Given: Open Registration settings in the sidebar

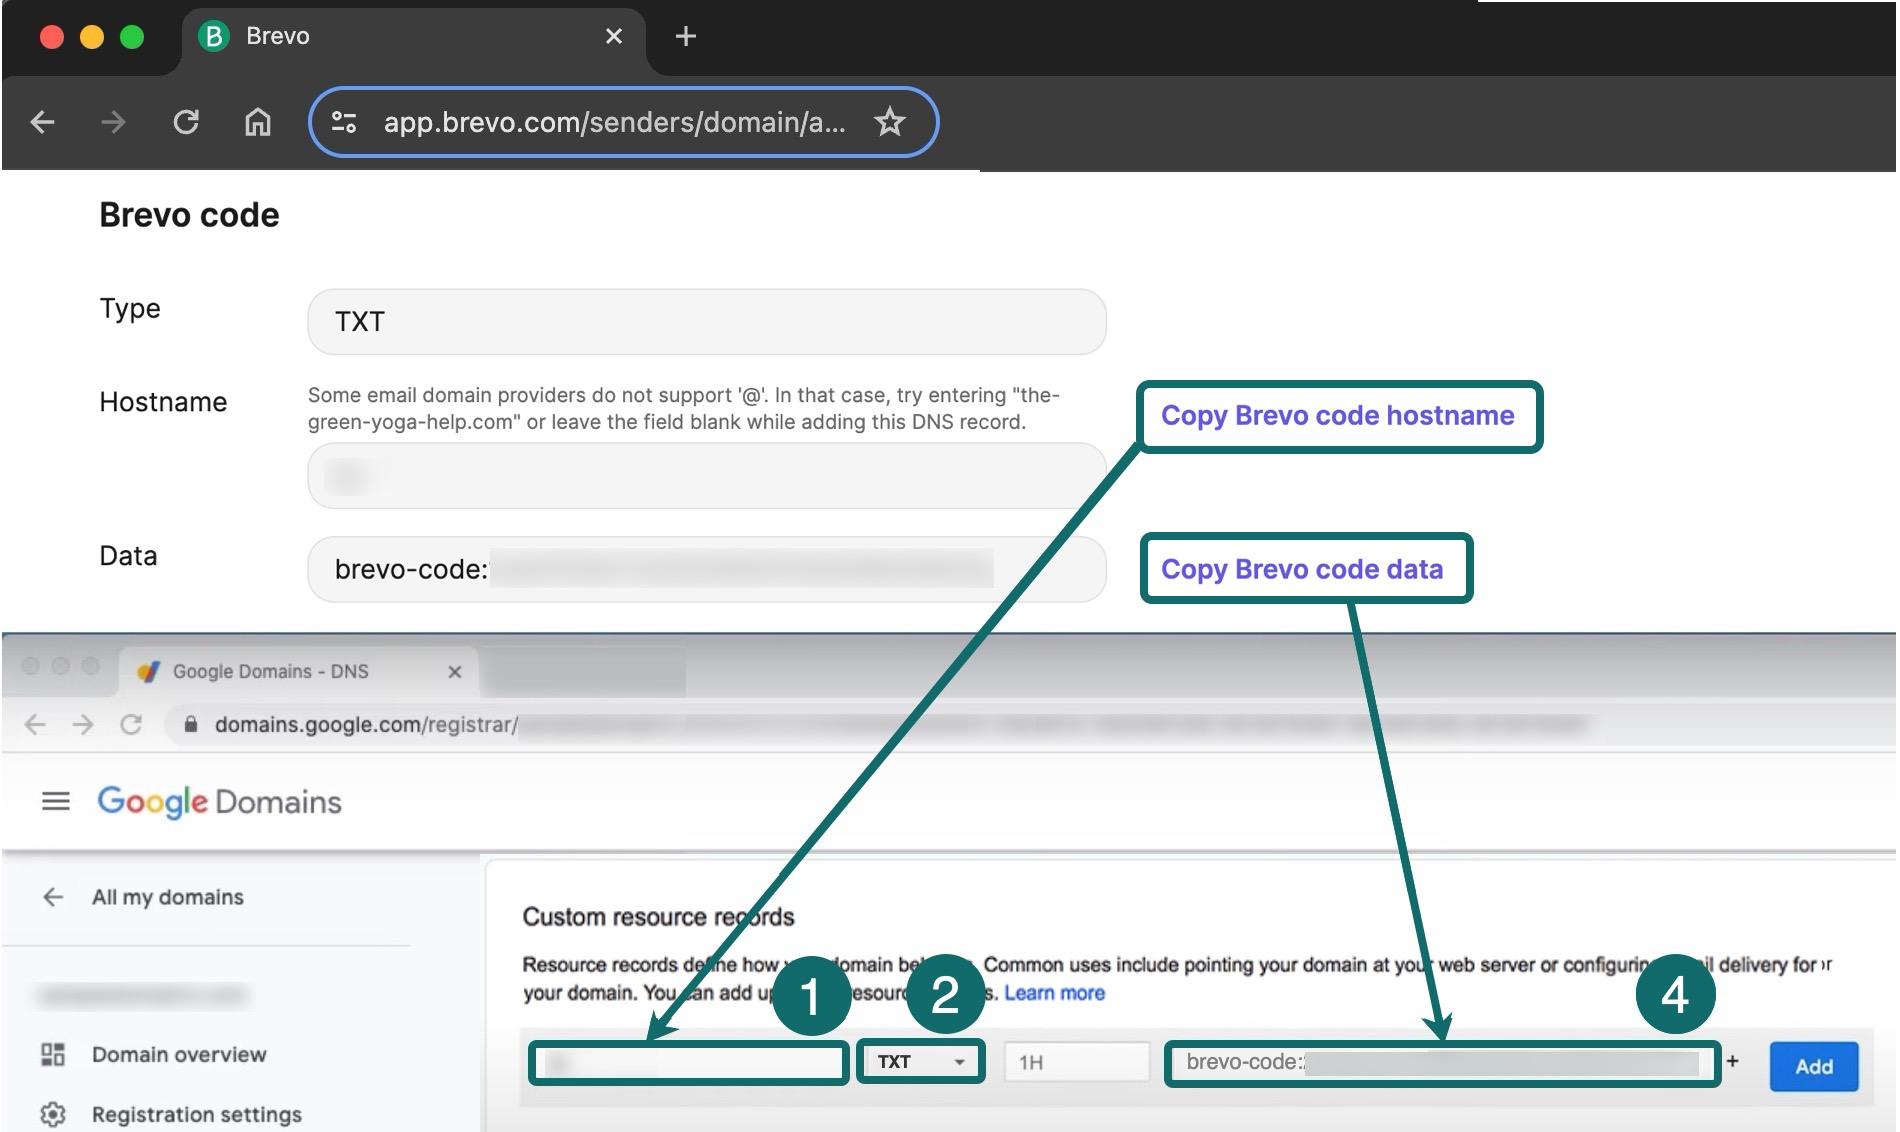Looking at the screenshot, I should (197, 1114).
